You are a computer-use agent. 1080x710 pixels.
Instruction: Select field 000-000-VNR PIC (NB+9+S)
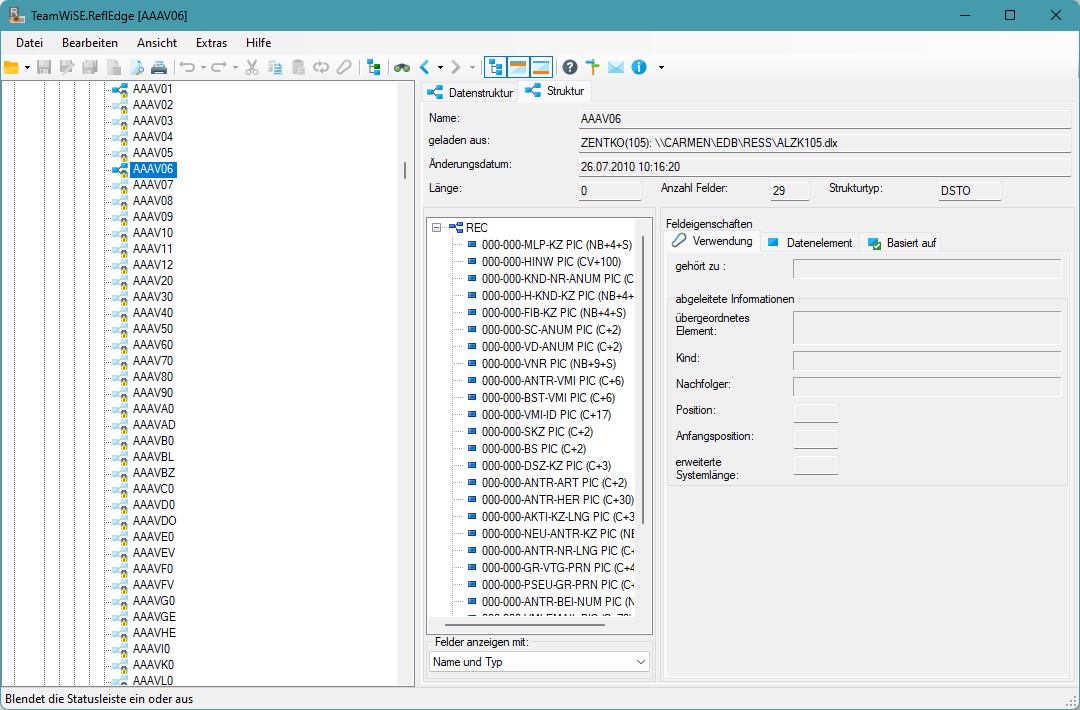pyautogui.click(x=548, y=364)
